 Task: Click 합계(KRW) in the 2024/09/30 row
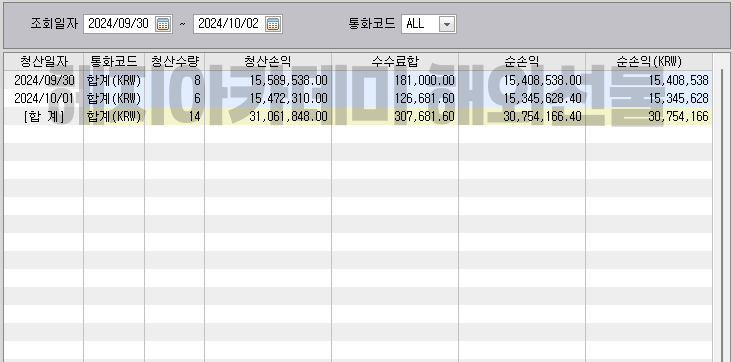[114, 80]
